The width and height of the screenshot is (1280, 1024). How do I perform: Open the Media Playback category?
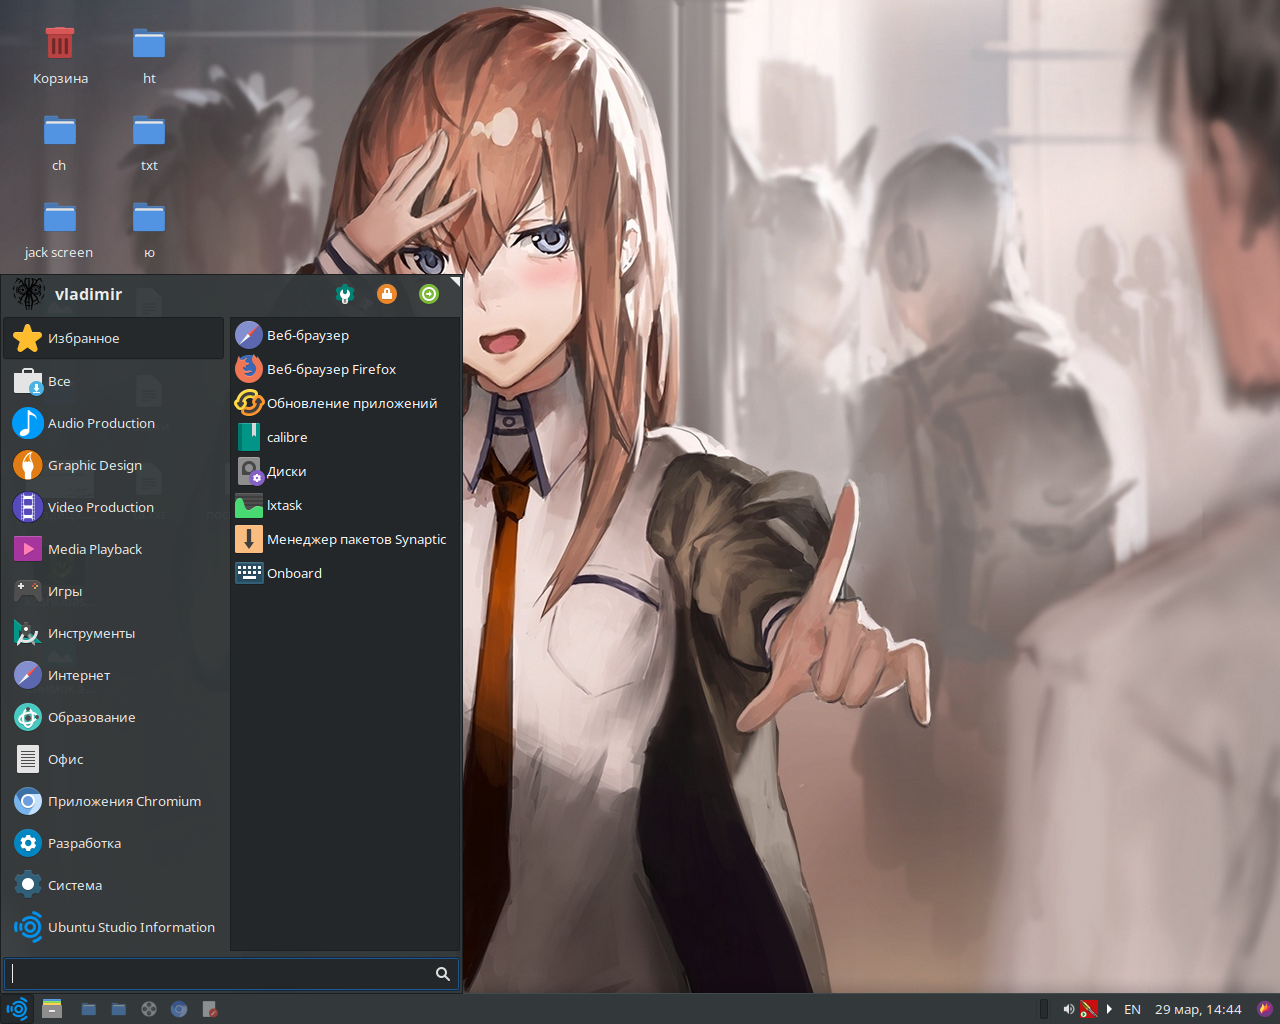113,549
